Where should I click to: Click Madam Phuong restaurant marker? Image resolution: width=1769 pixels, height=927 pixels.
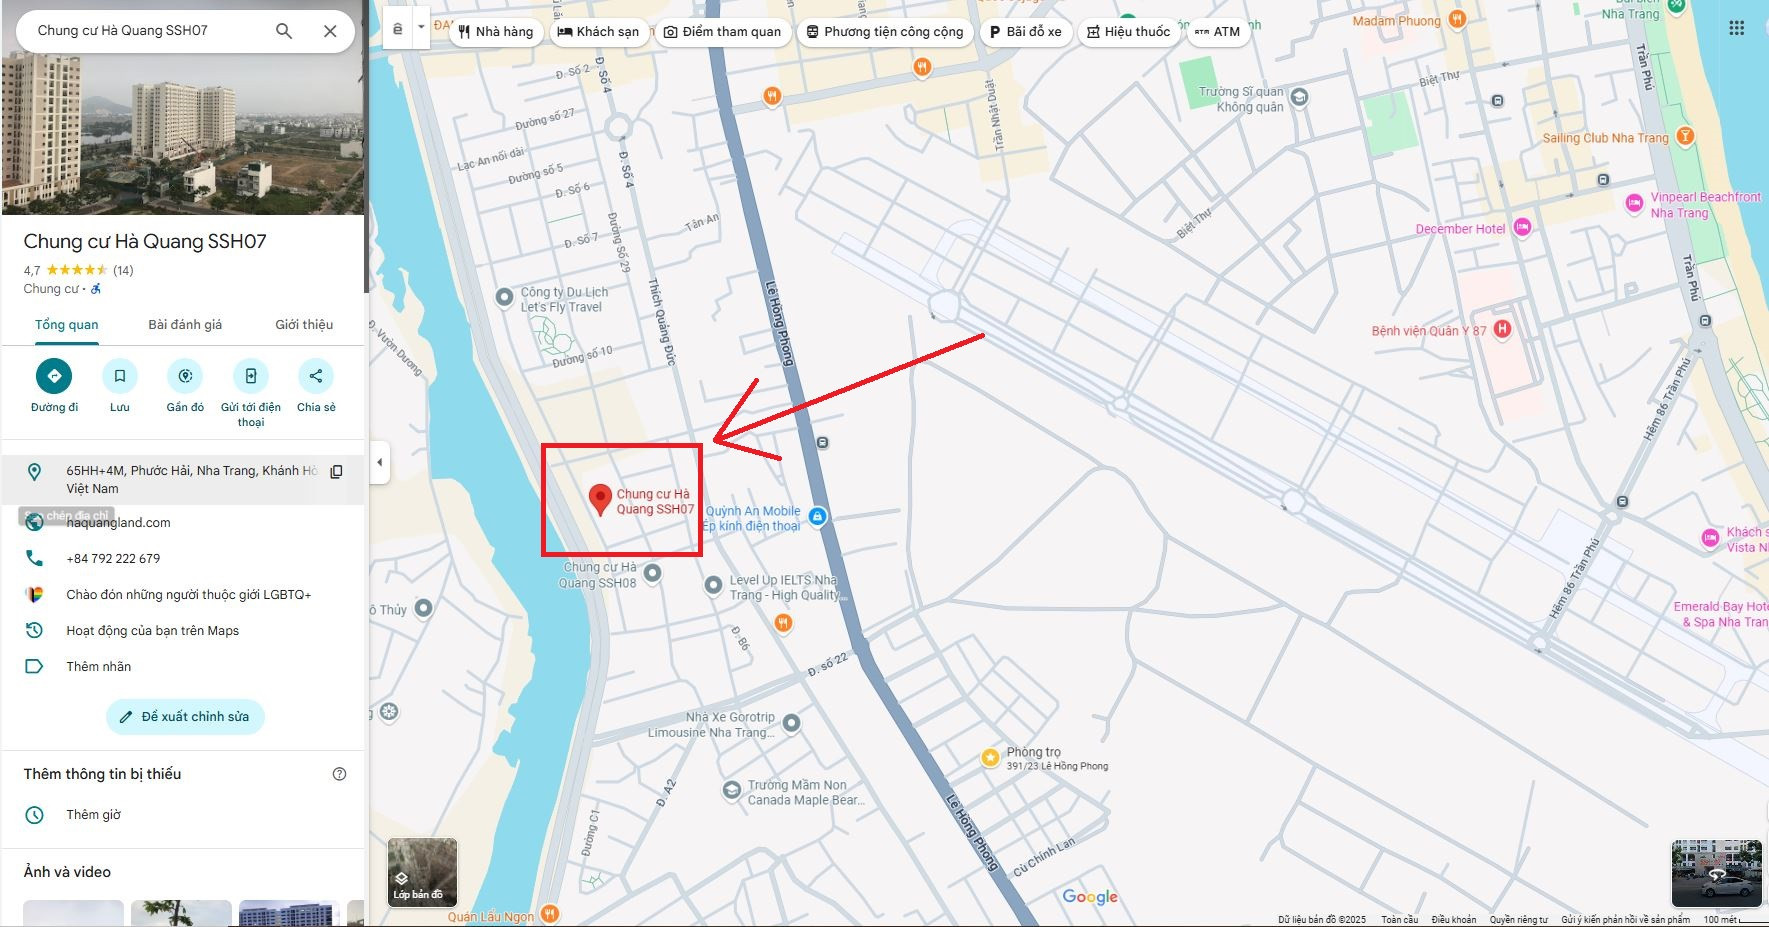click(1457, 19)
